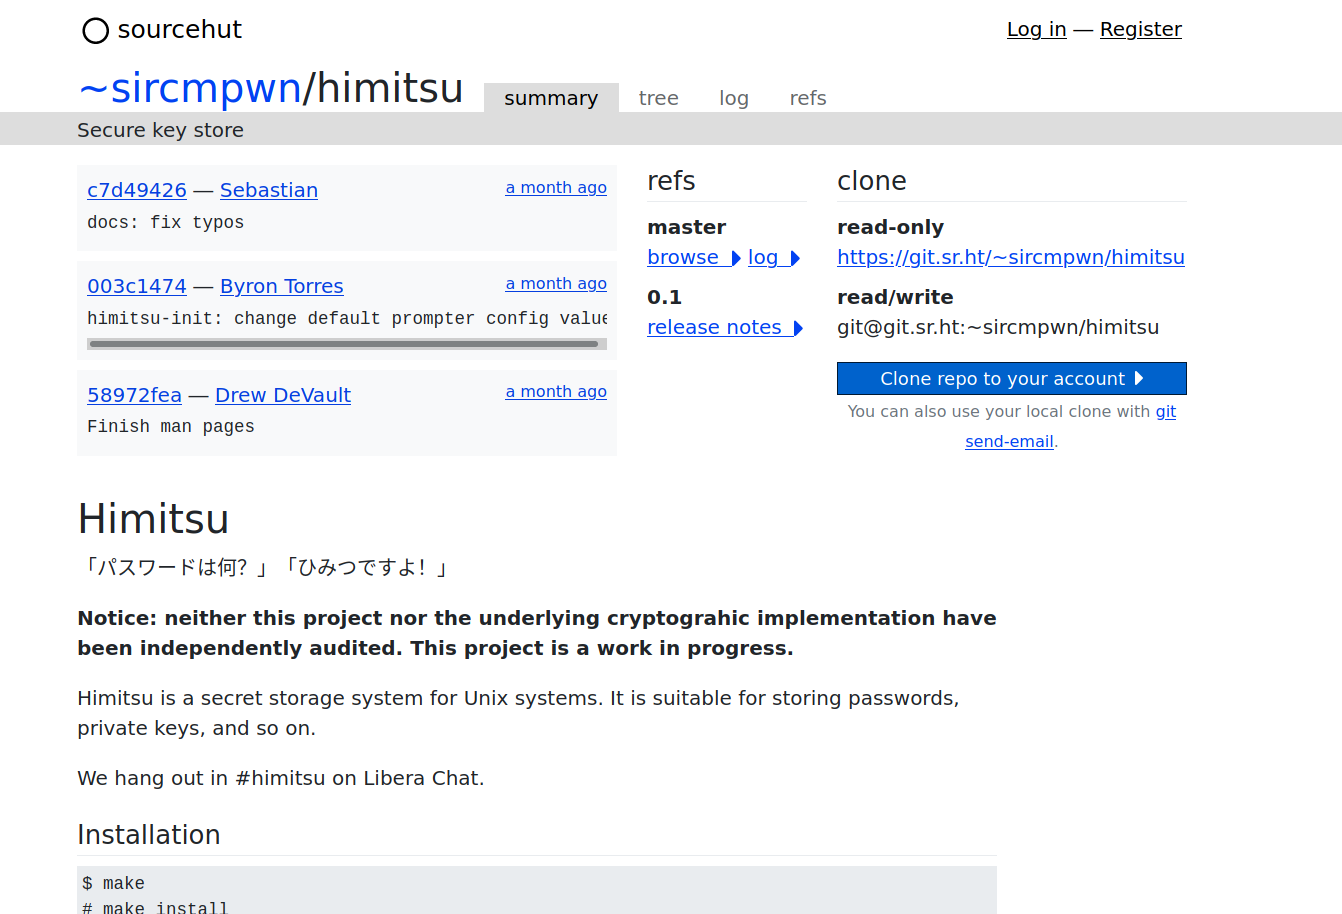
Task: Click 'a month ago' on Finish man pages commit
Action: click(556, 391)
